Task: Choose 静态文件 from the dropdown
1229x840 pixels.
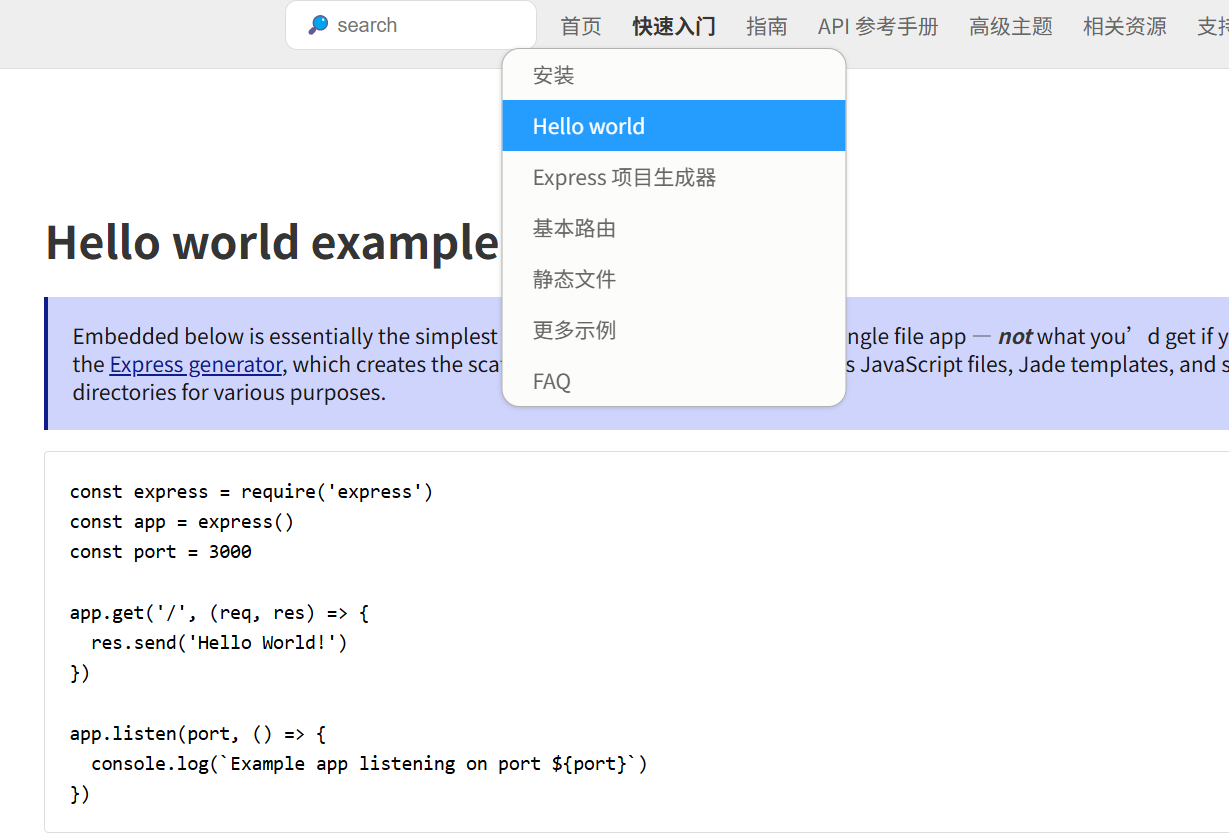Action: (x=674, y=279)
